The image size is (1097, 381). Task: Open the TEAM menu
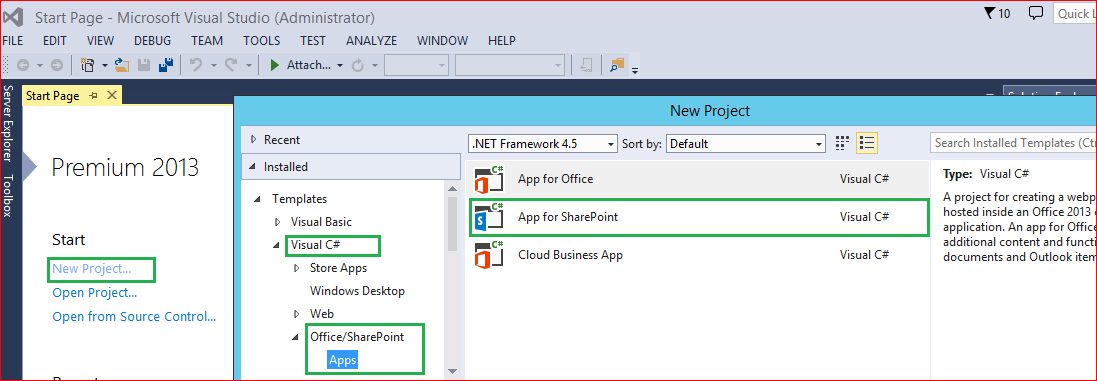(x=207, y=41)
